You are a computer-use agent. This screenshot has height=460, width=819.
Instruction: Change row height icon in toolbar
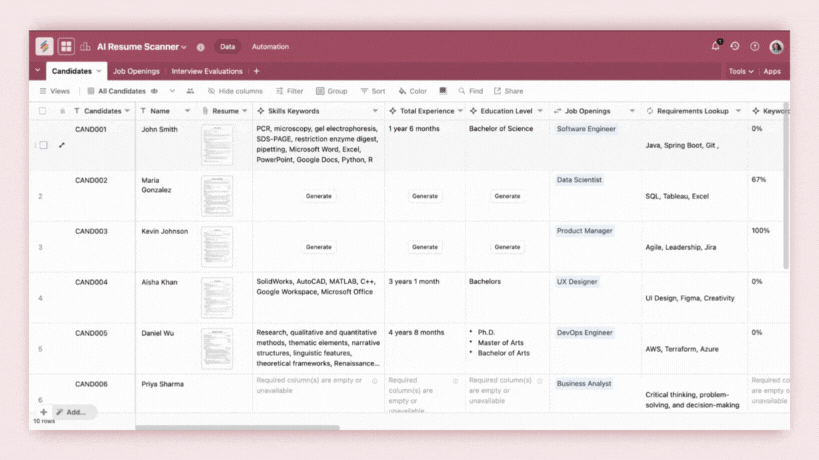tap(443, 91)
